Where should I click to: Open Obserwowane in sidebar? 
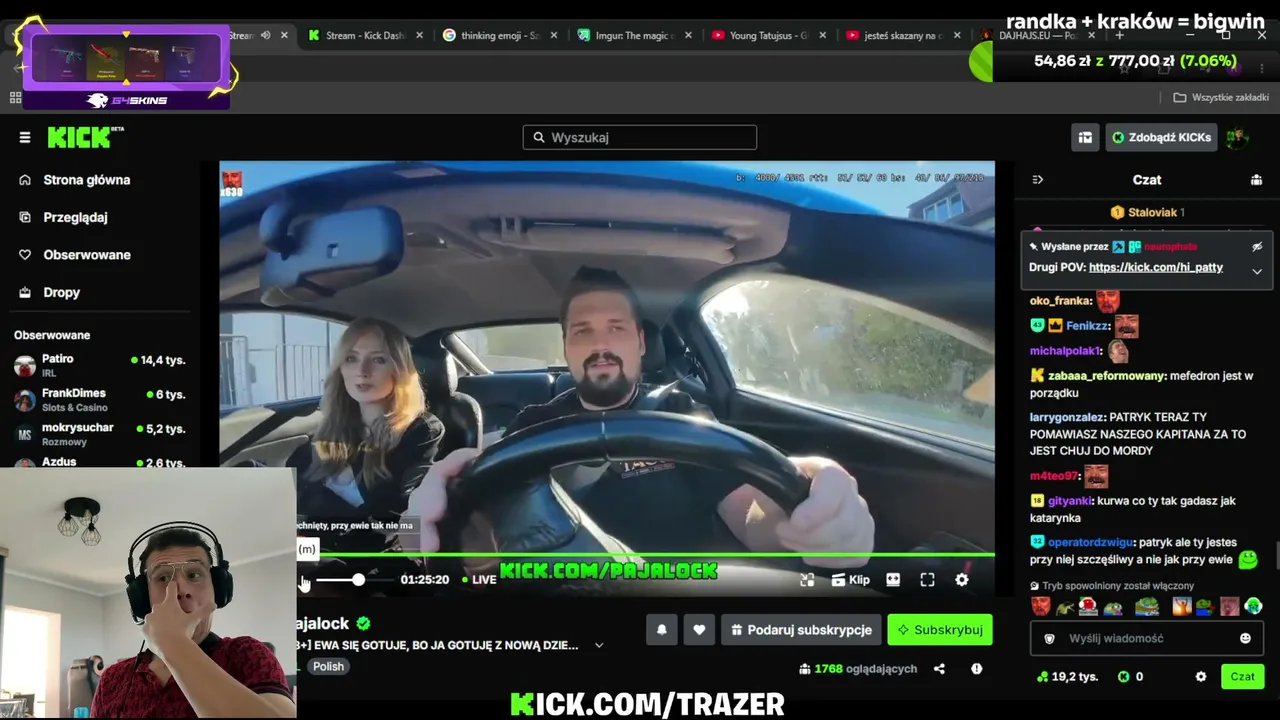[x=75, y=255]
